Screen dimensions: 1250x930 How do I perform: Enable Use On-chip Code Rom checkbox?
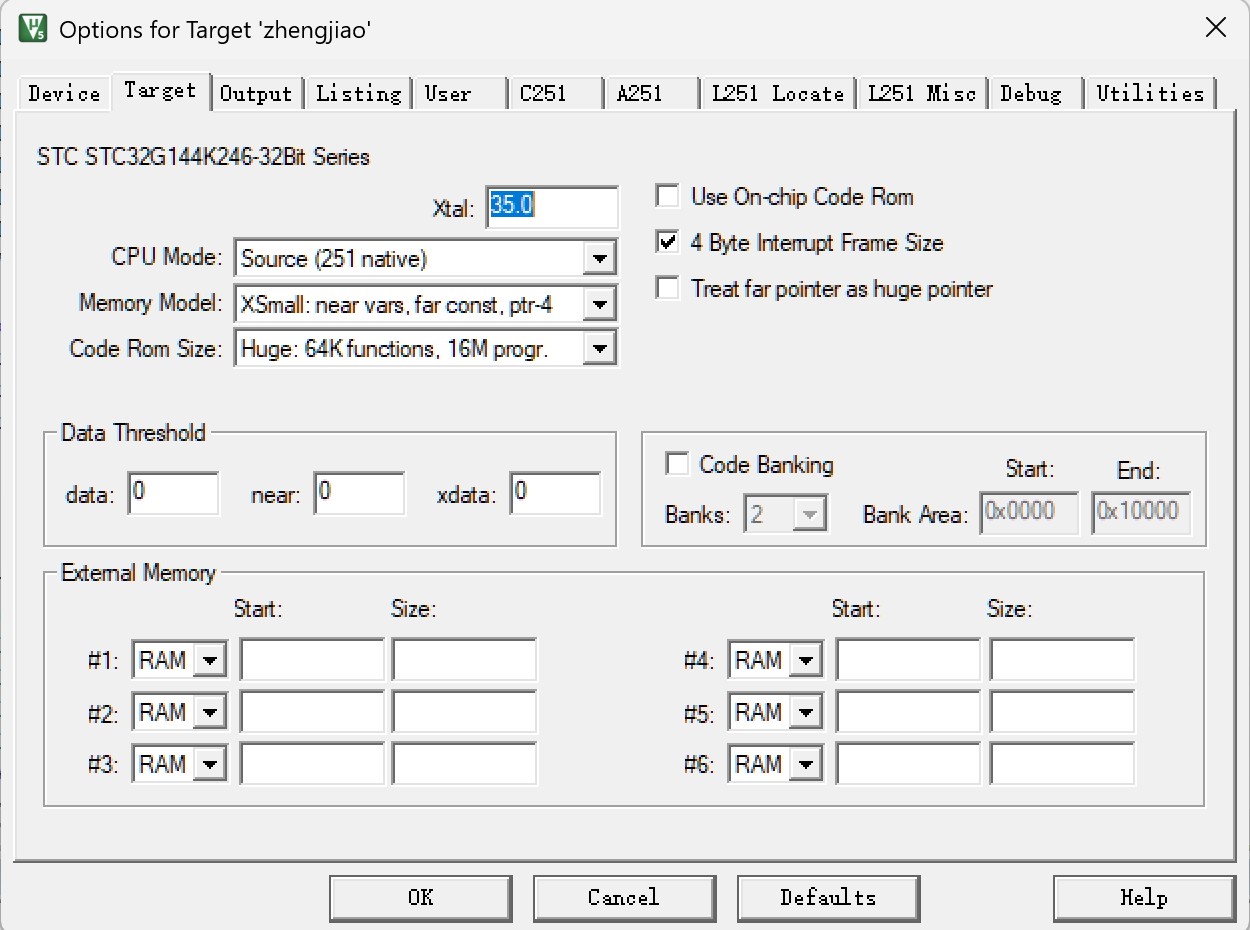click(667, 196)
